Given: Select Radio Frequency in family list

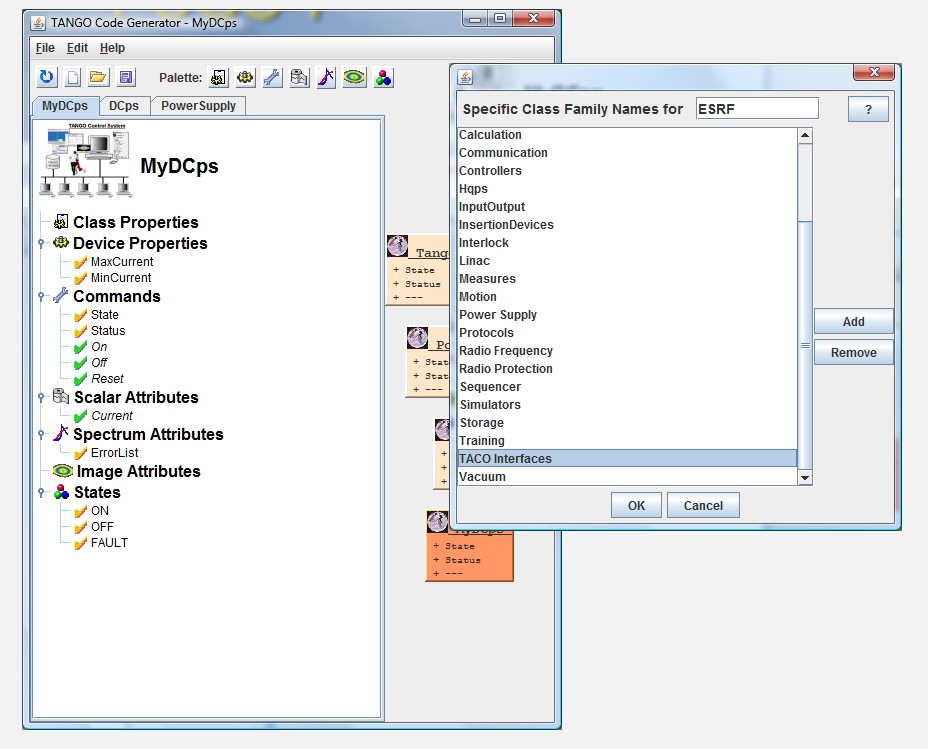Looking at the screenshot, I should [627, 351].
